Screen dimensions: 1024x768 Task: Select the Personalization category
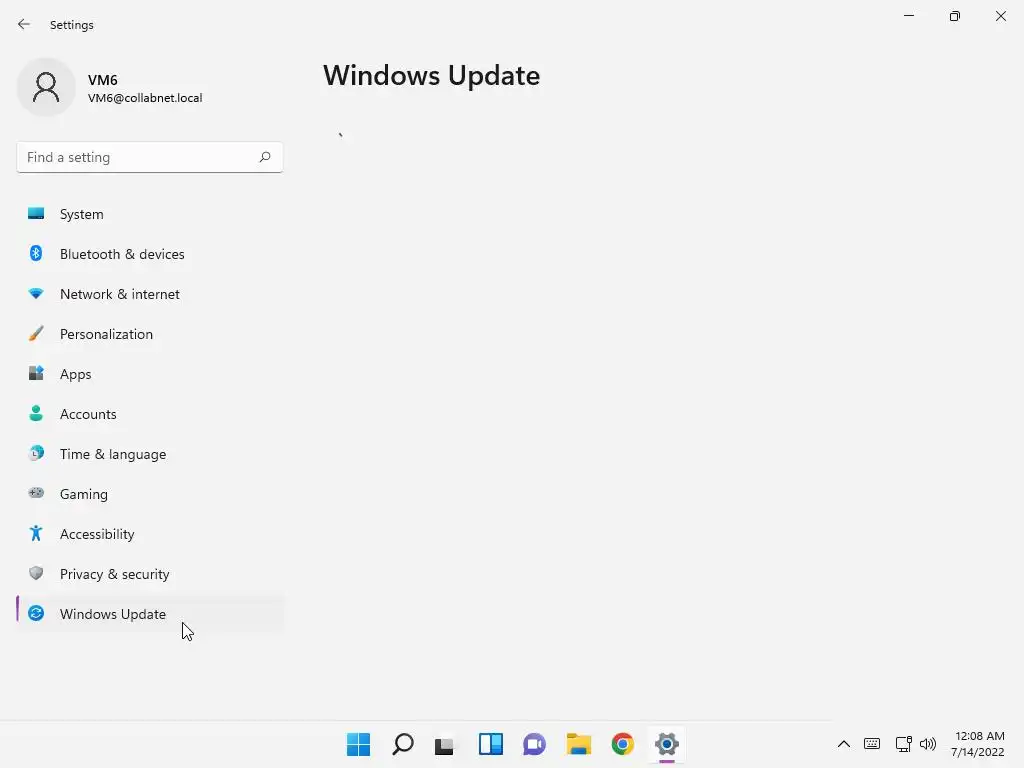(x=150, y=334)
